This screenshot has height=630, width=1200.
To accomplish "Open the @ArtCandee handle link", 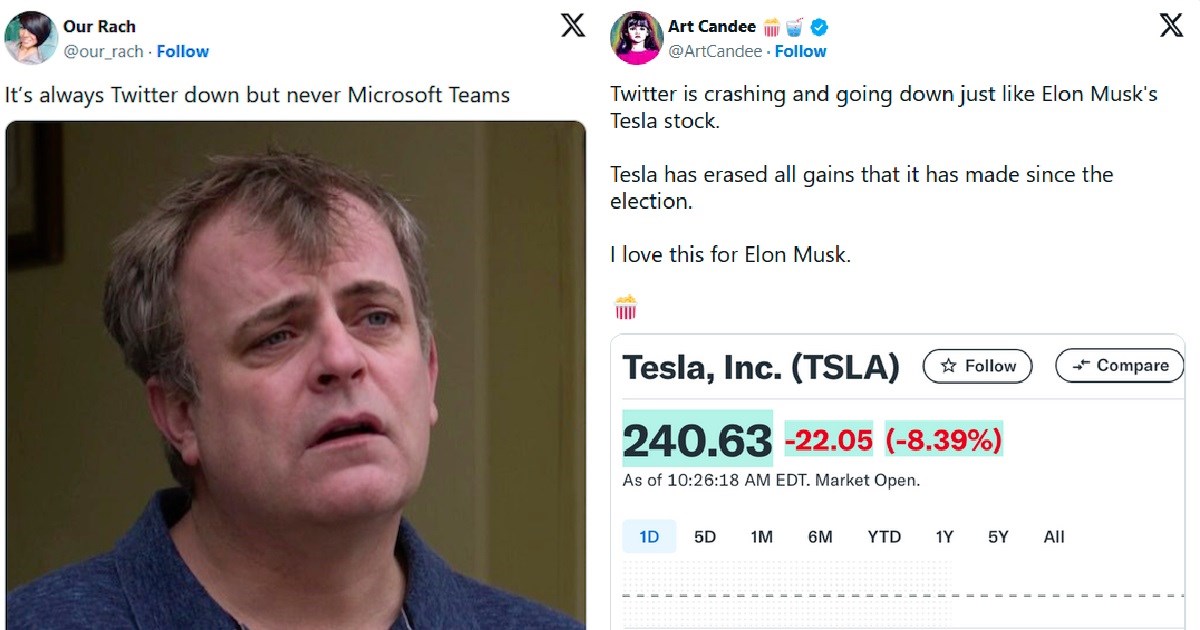I will [715, 51].
